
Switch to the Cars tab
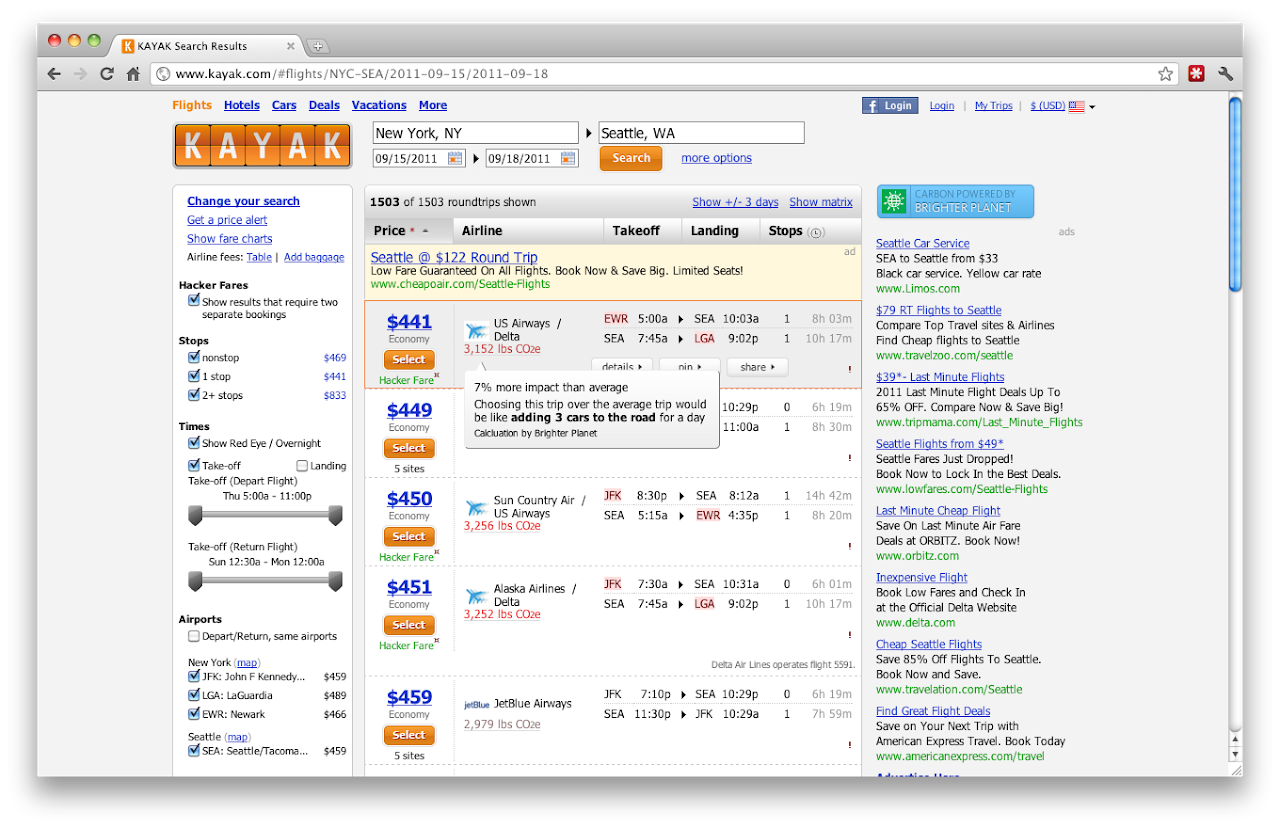click(284, 105)
